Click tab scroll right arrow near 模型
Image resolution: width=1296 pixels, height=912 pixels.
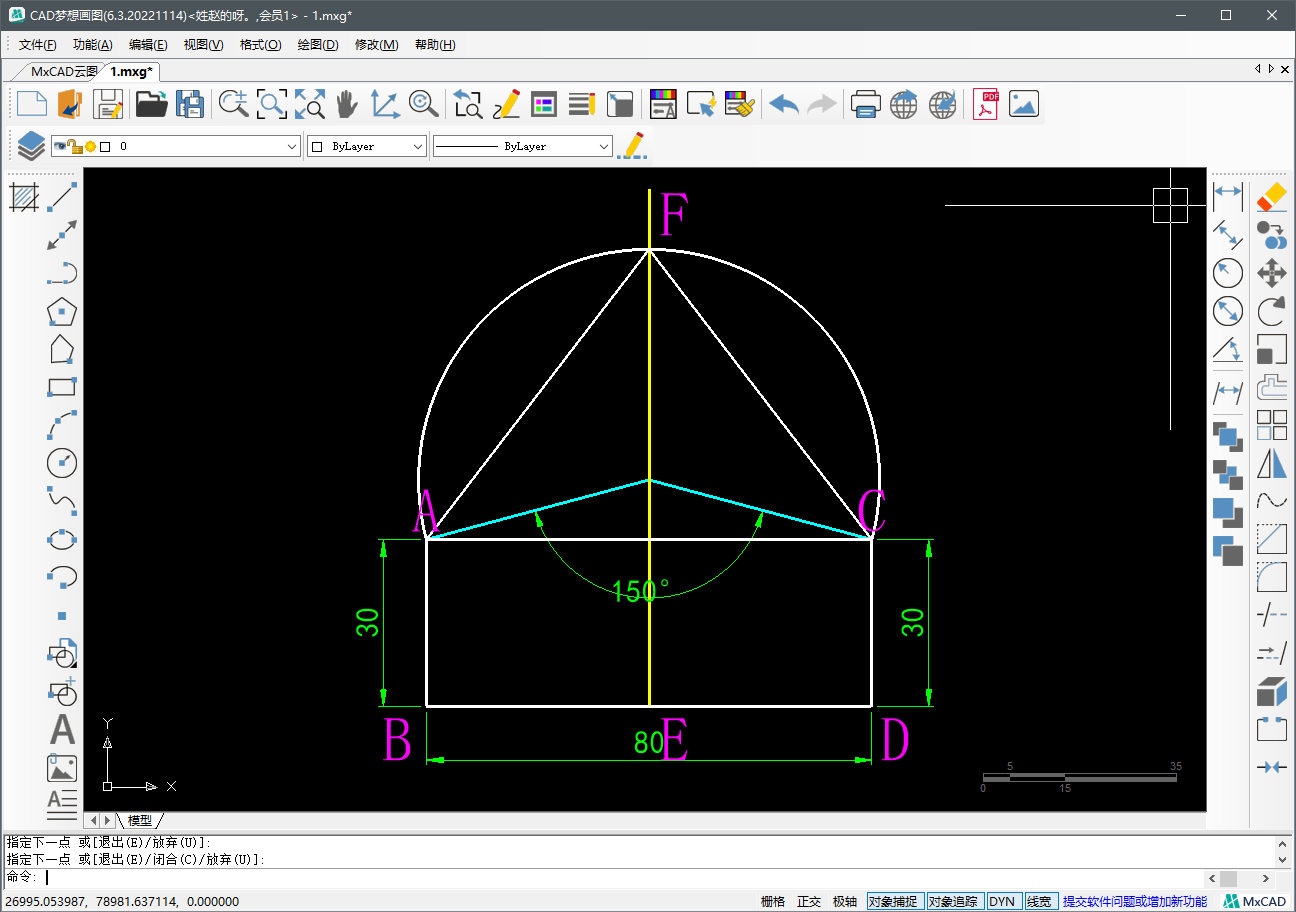[107, 820]
